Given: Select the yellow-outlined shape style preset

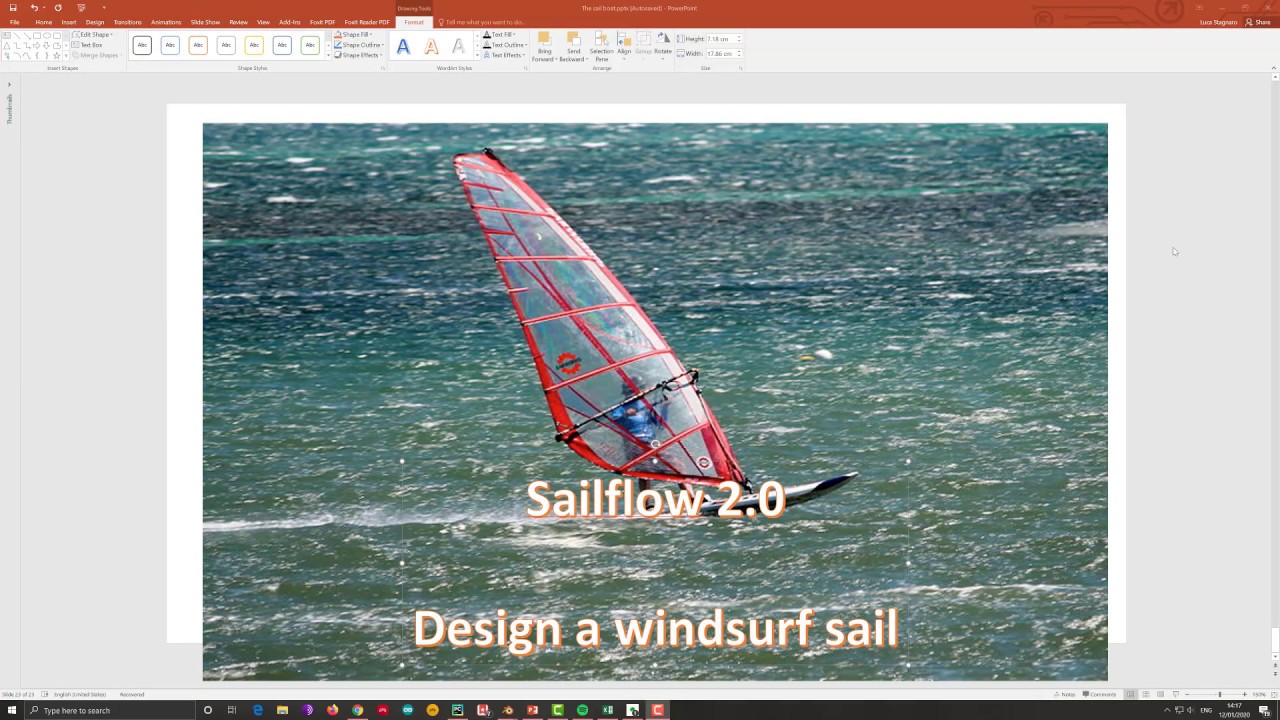Looking at the screenshot, I should [x=254, y=45].
